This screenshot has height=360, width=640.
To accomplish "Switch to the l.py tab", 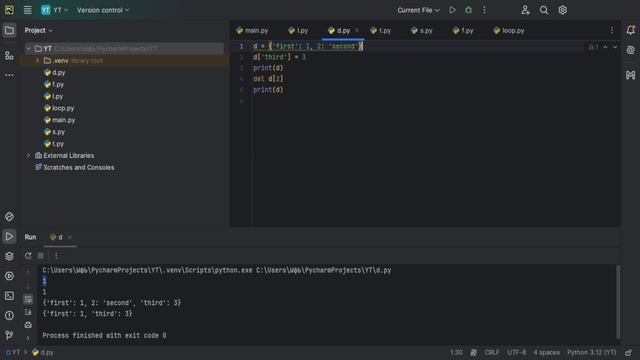I will tap(298, 31).
